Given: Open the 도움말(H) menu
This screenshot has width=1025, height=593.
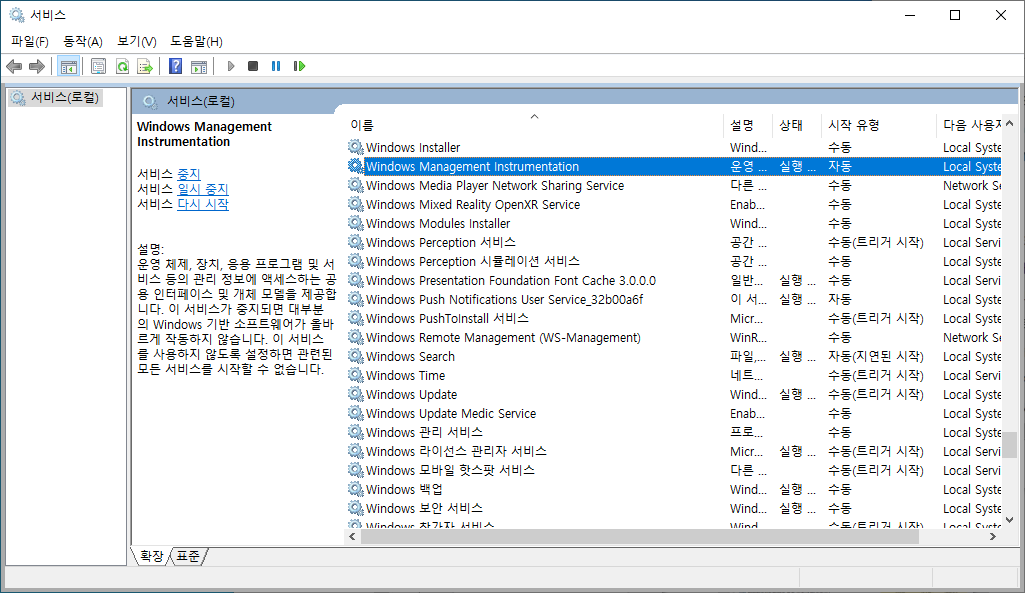Looking at the screenshot, I should click(x=196, y=41).
